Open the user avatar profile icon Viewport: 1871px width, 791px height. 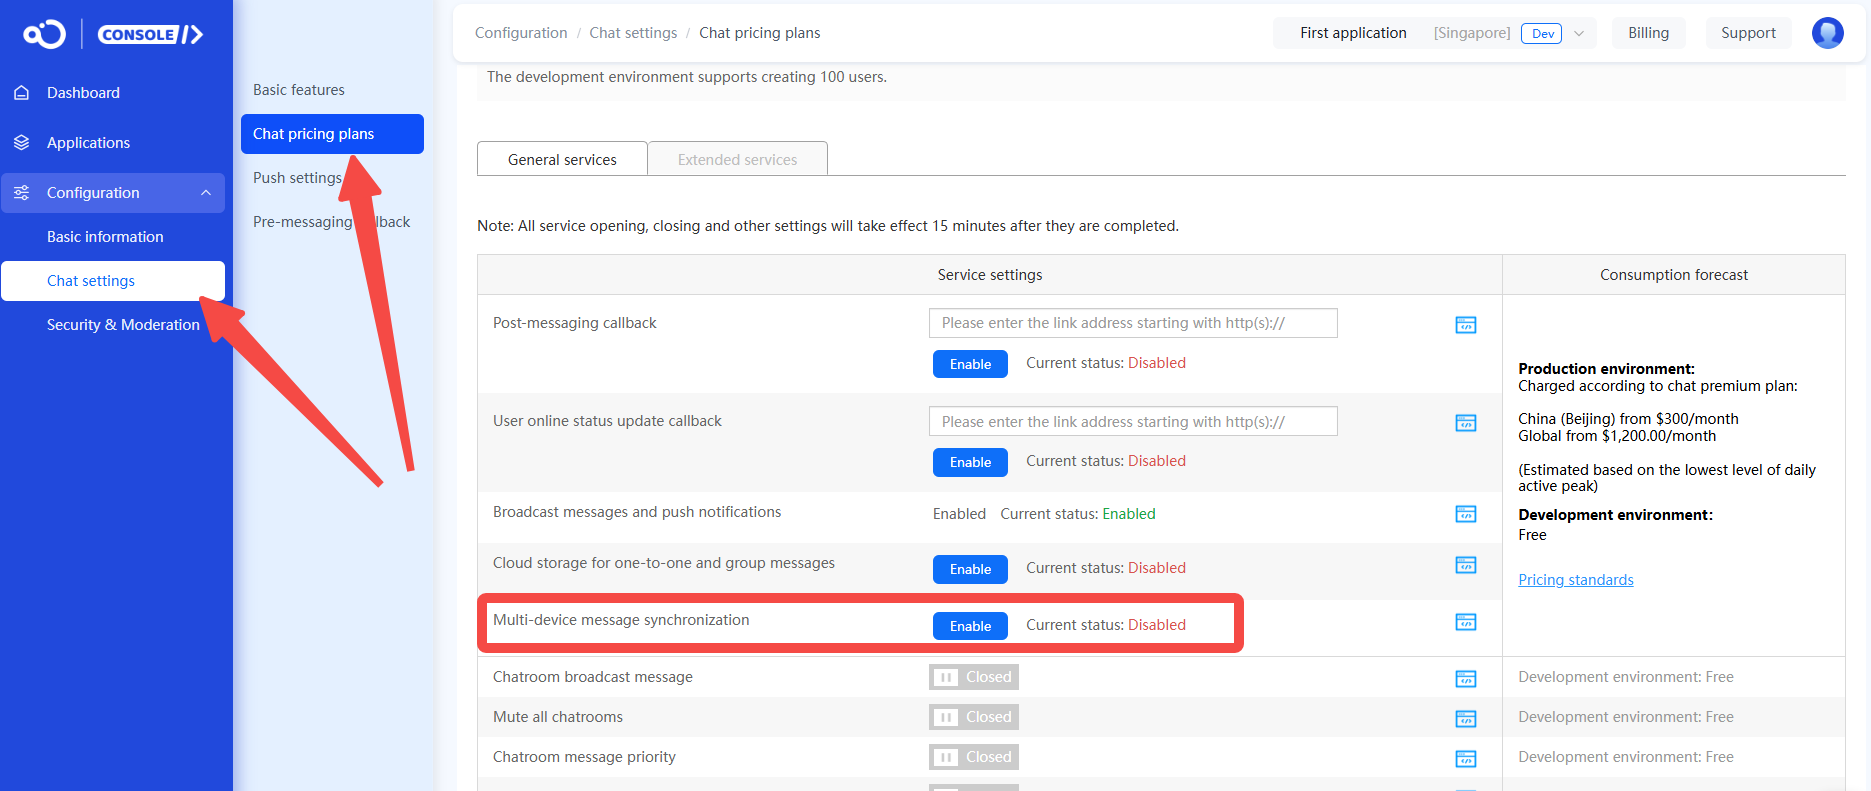click(x=1827, y=33)
